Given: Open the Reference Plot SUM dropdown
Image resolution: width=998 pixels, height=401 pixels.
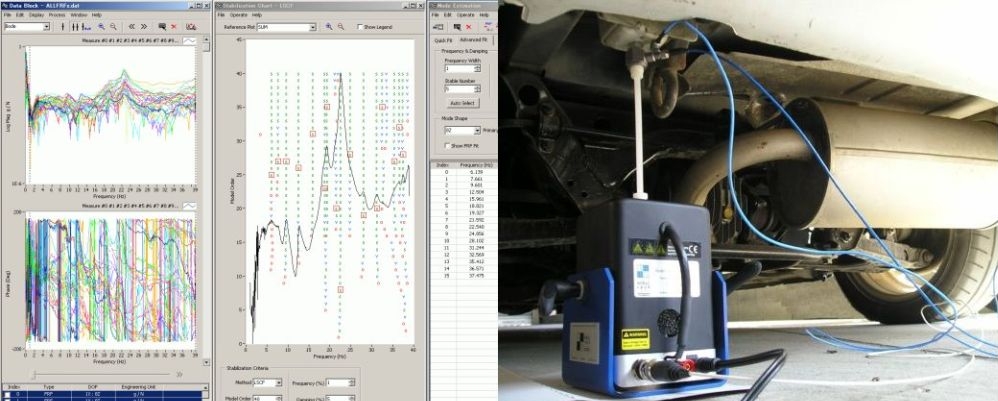Looking at the screenshot, I should pyautogui.click(x=313, y=27).
